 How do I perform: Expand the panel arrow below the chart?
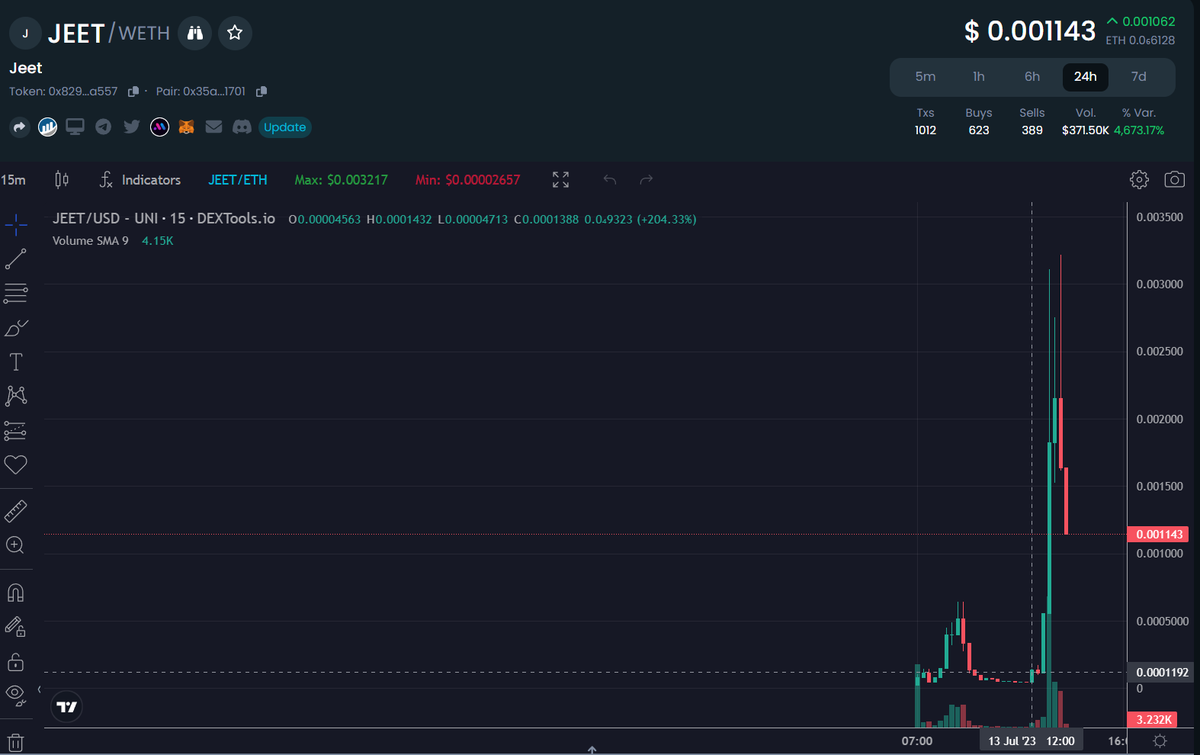click(592, 749)
